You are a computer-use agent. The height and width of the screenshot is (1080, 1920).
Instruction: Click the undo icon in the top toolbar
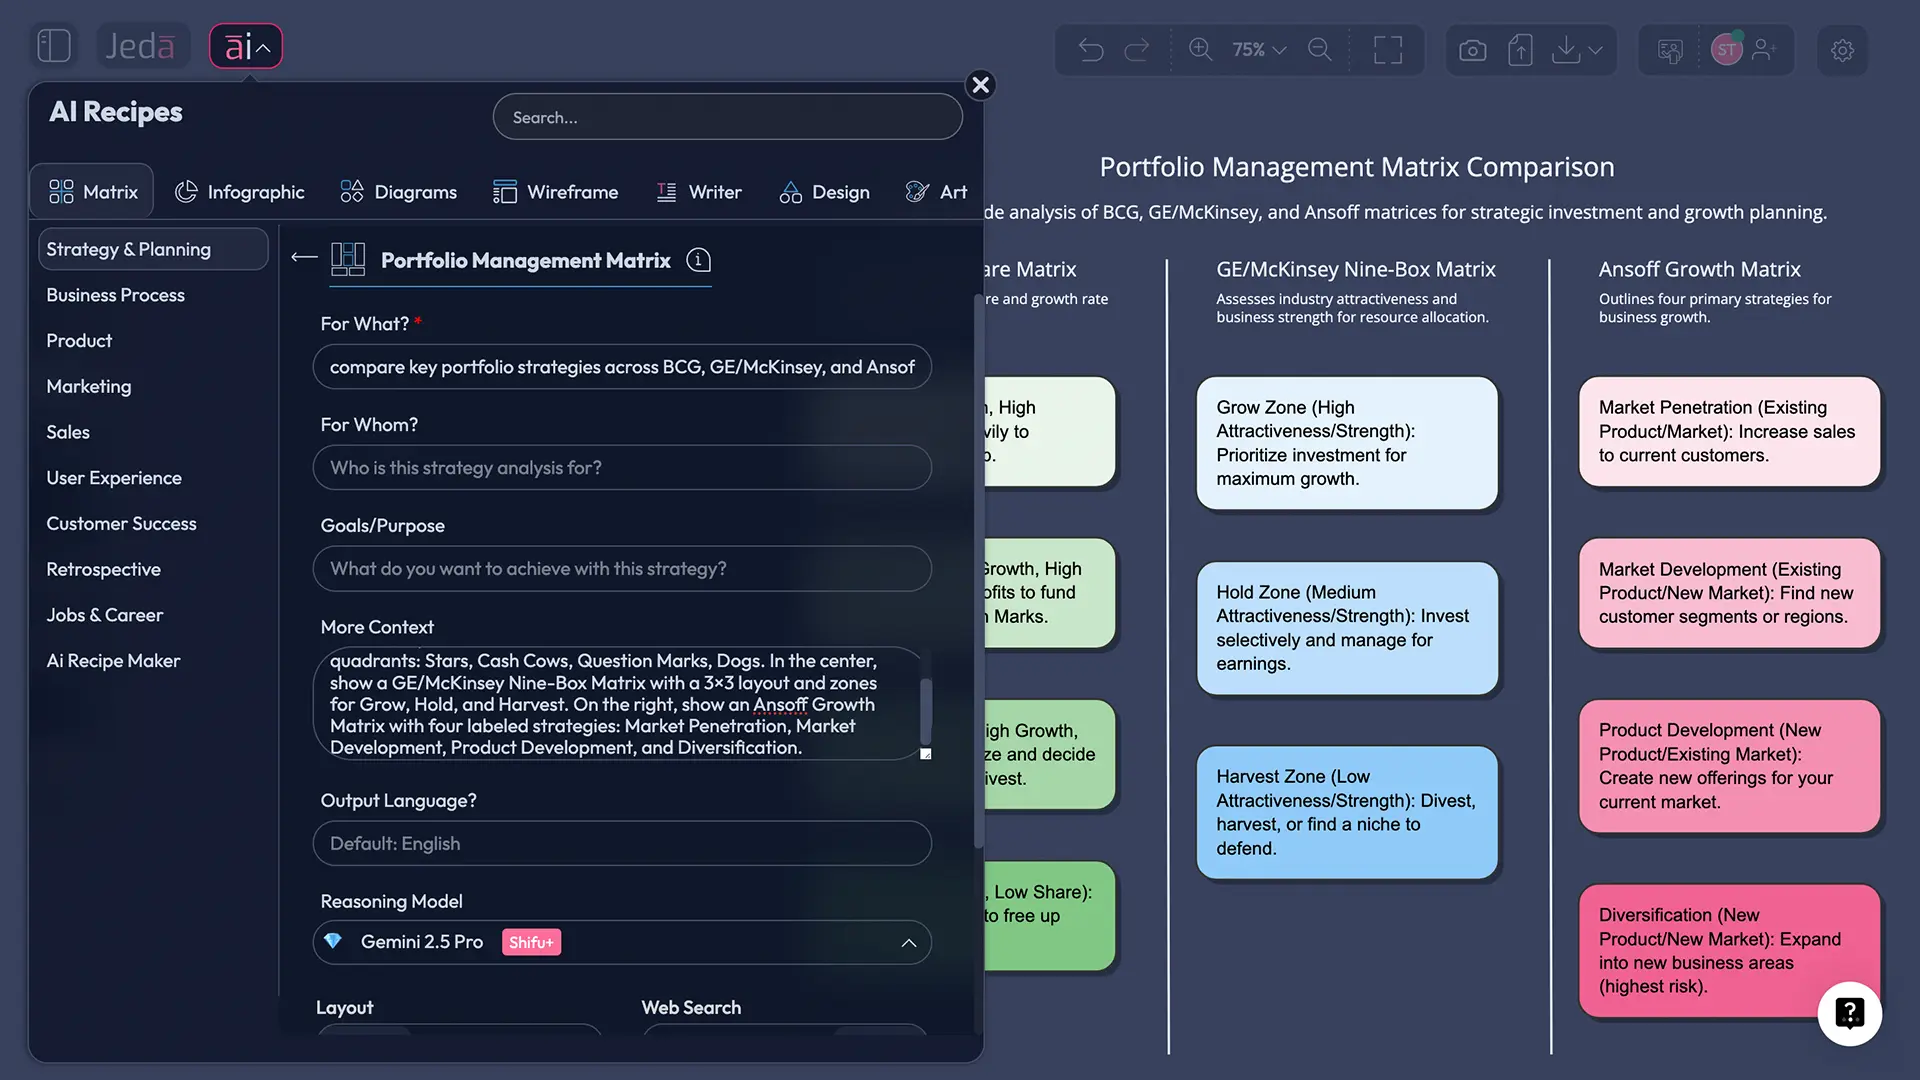(1092, 49)
